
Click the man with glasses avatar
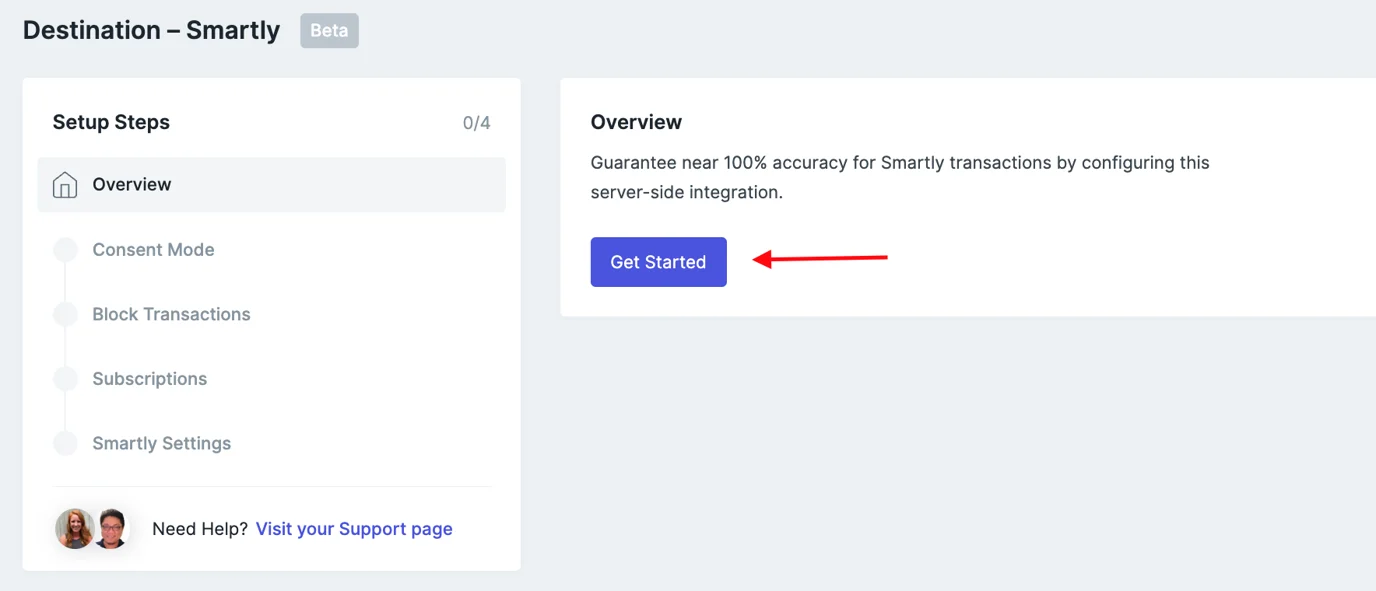(111, 529)
